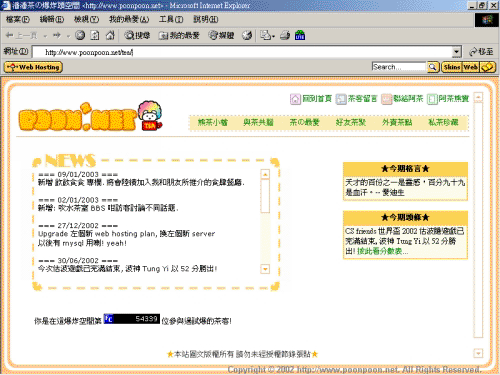
Task: Open the rightmost top link beside green book
Action: (454, 99)
